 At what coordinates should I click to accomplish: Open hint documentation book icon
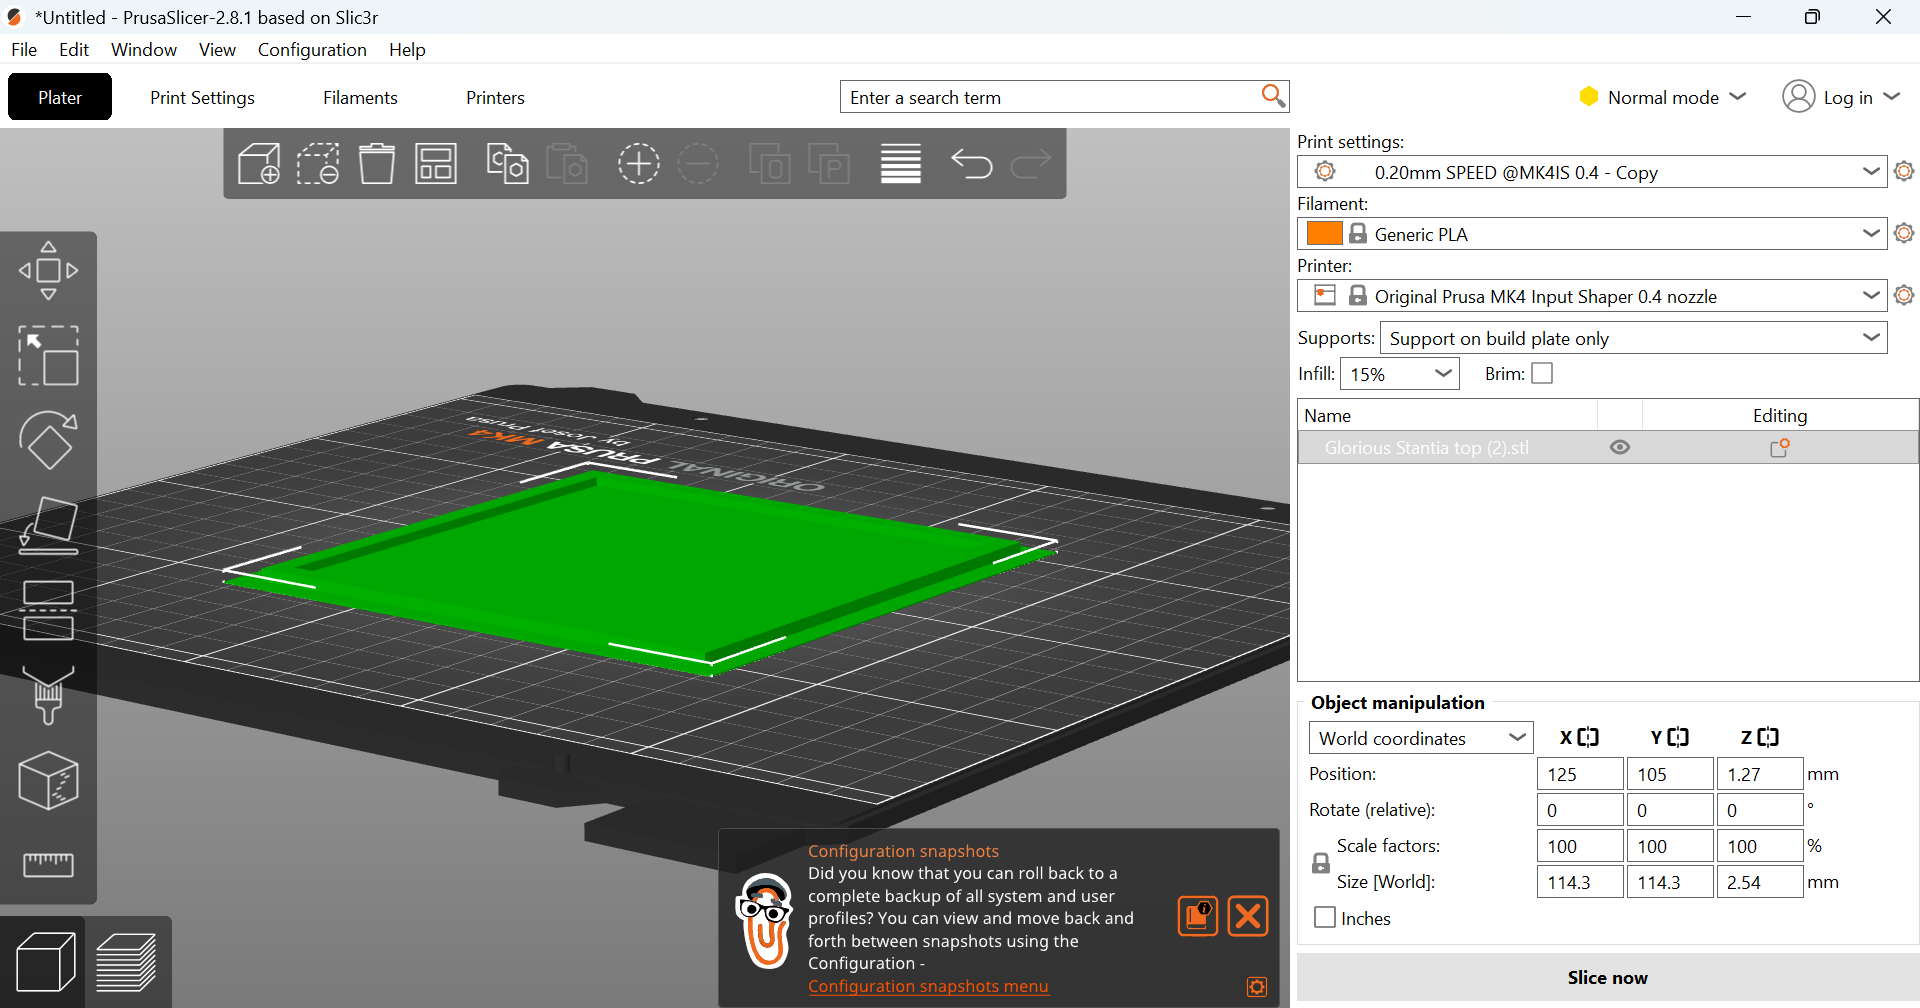(x=1198, y=916)
